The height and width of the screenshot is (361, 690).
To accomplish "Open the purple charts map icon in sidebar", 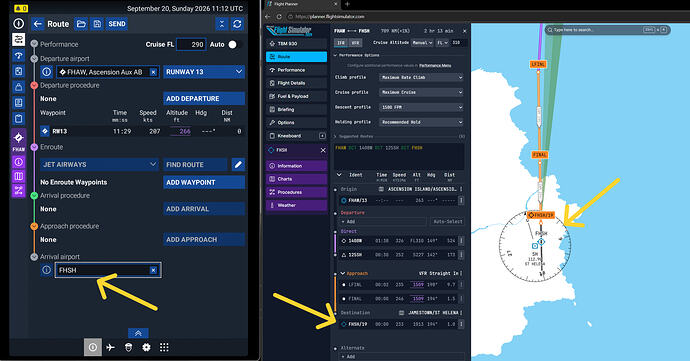I will point(18,176).
